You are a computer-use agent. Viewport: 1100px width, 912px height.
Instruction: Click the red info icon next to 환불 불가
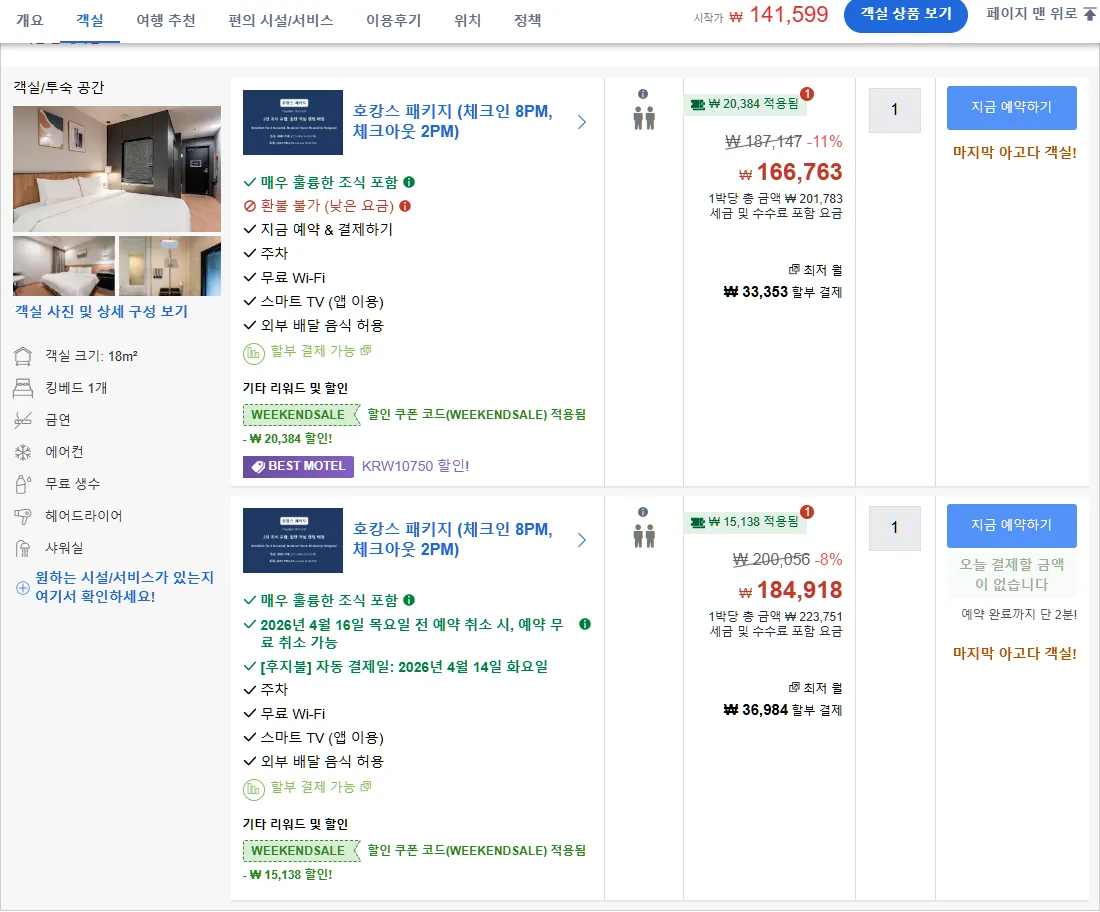405,206
